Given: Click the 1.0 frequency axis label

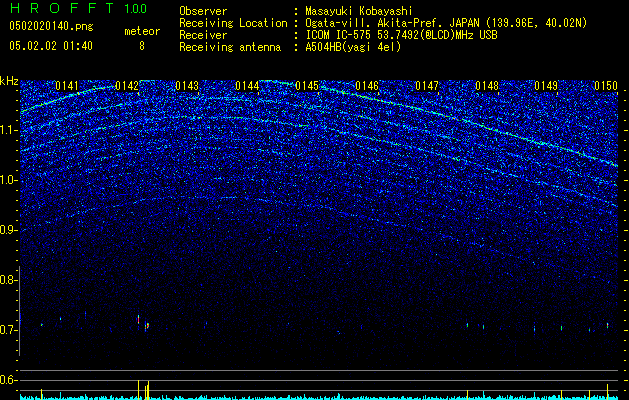Looking at the screenshot, I should pyautogui.click(x=9, y=180).
